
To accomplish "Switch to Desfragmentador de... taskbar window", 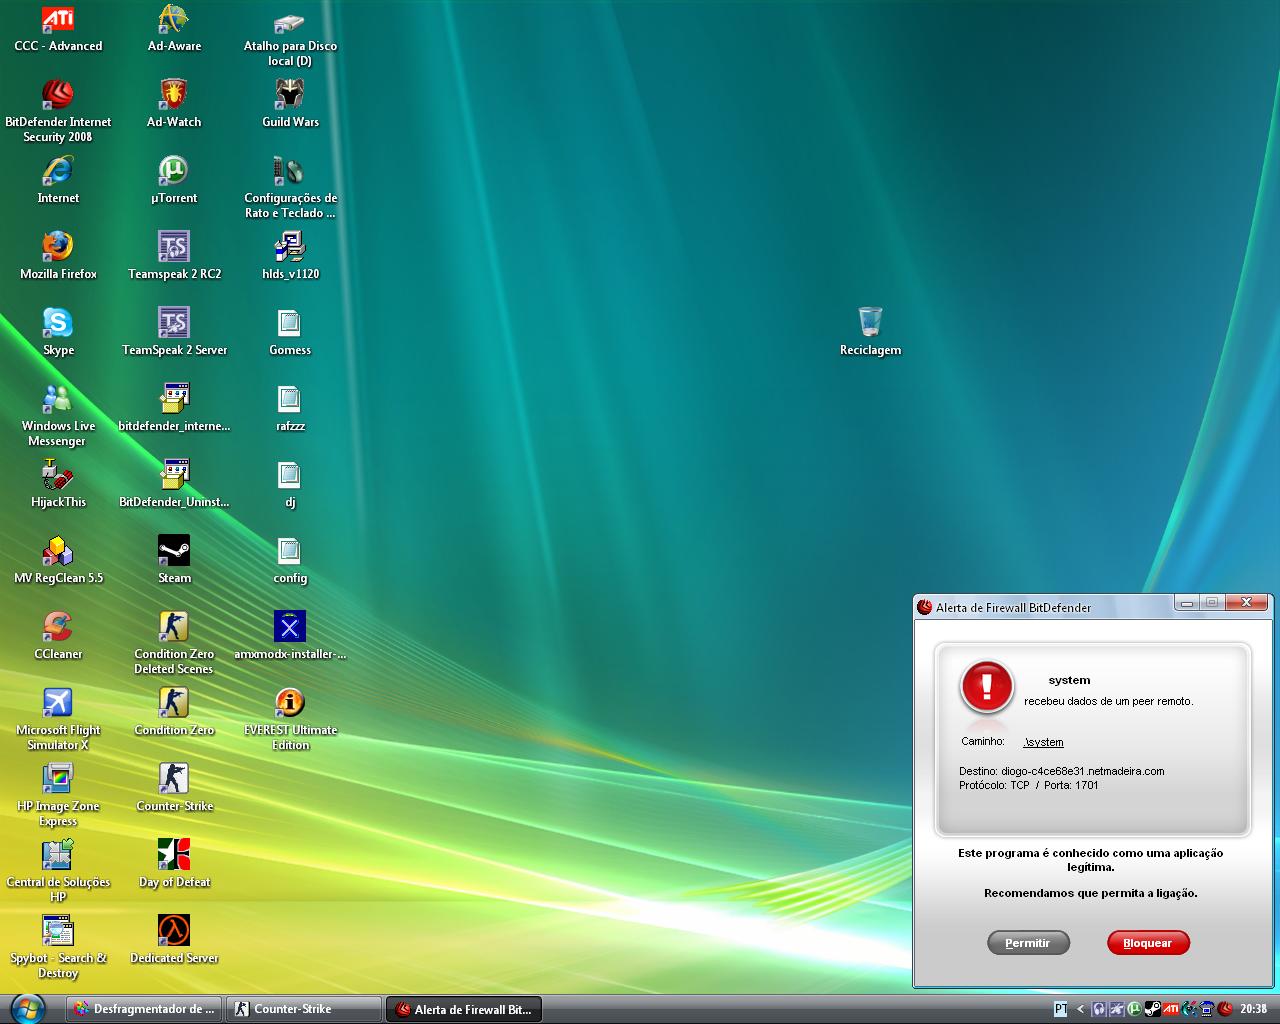I will click(x=145, y=1009).
